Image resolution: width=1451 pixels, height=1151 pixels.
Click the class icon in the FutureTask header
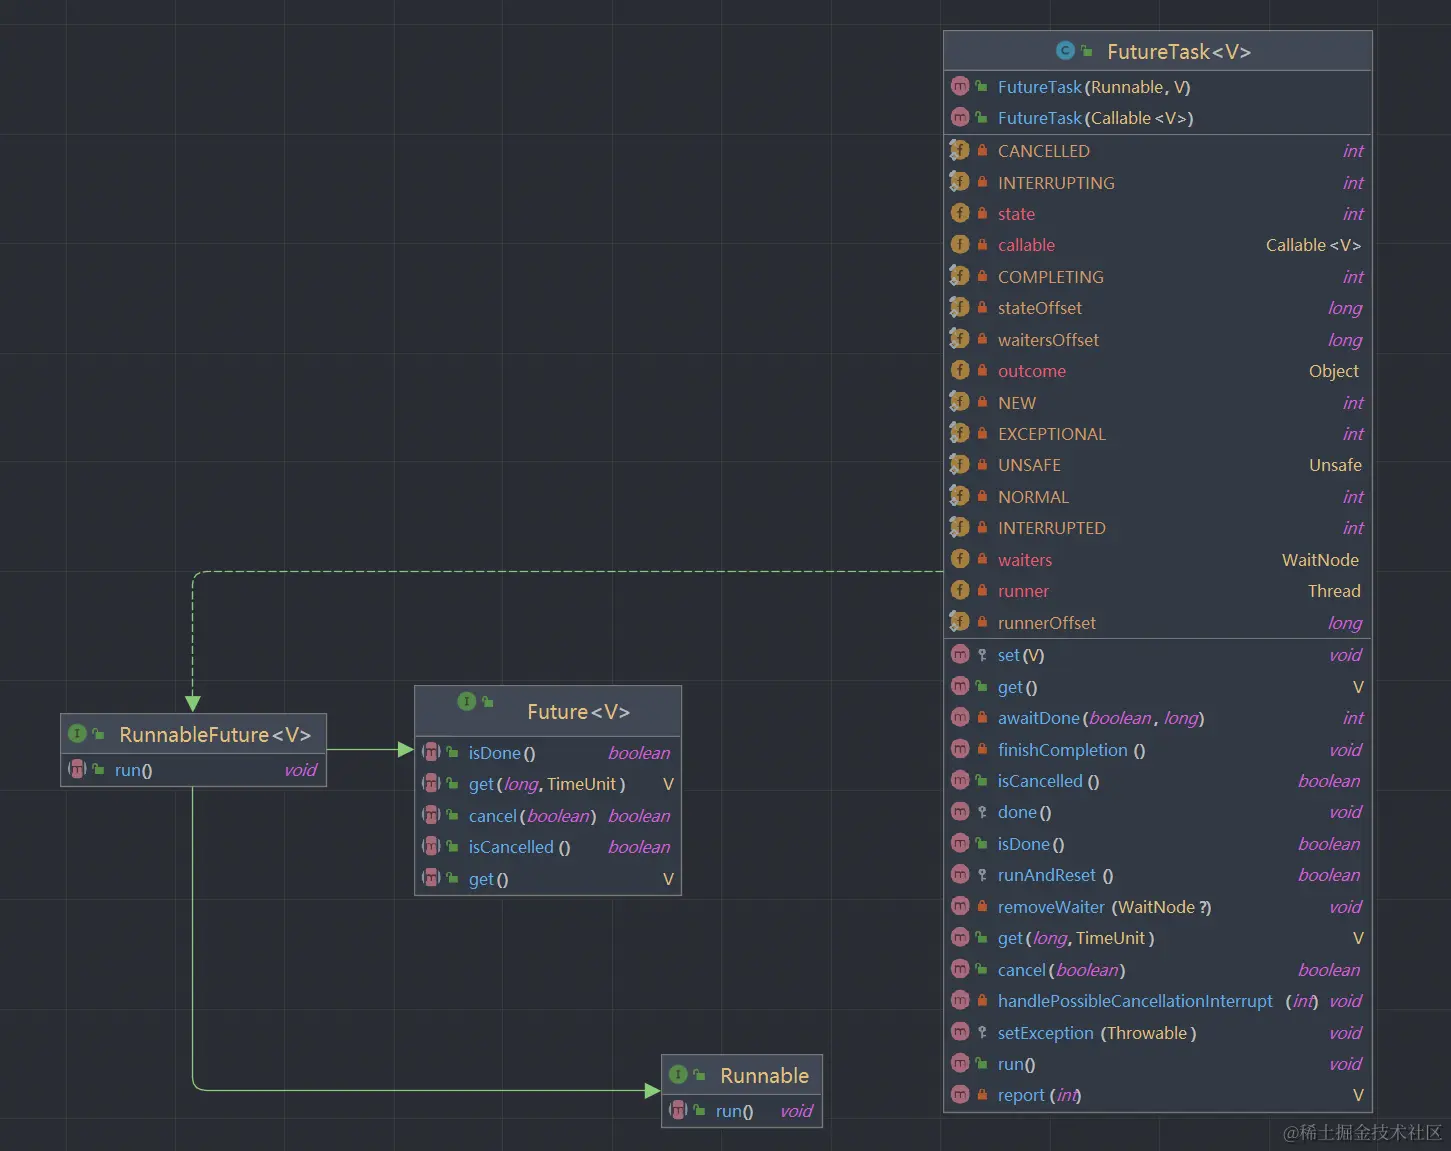(x=1065, y=51)
